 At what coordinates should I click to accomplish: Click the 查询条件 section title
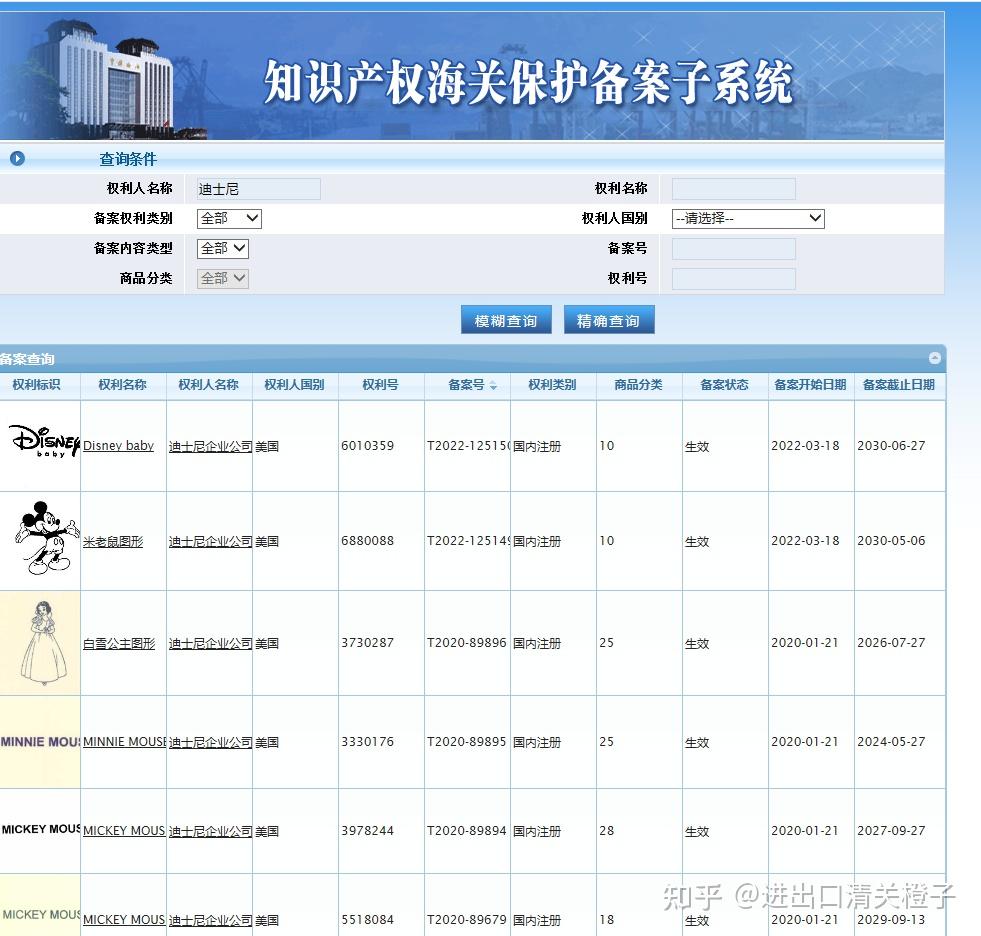tap(128, 159)
